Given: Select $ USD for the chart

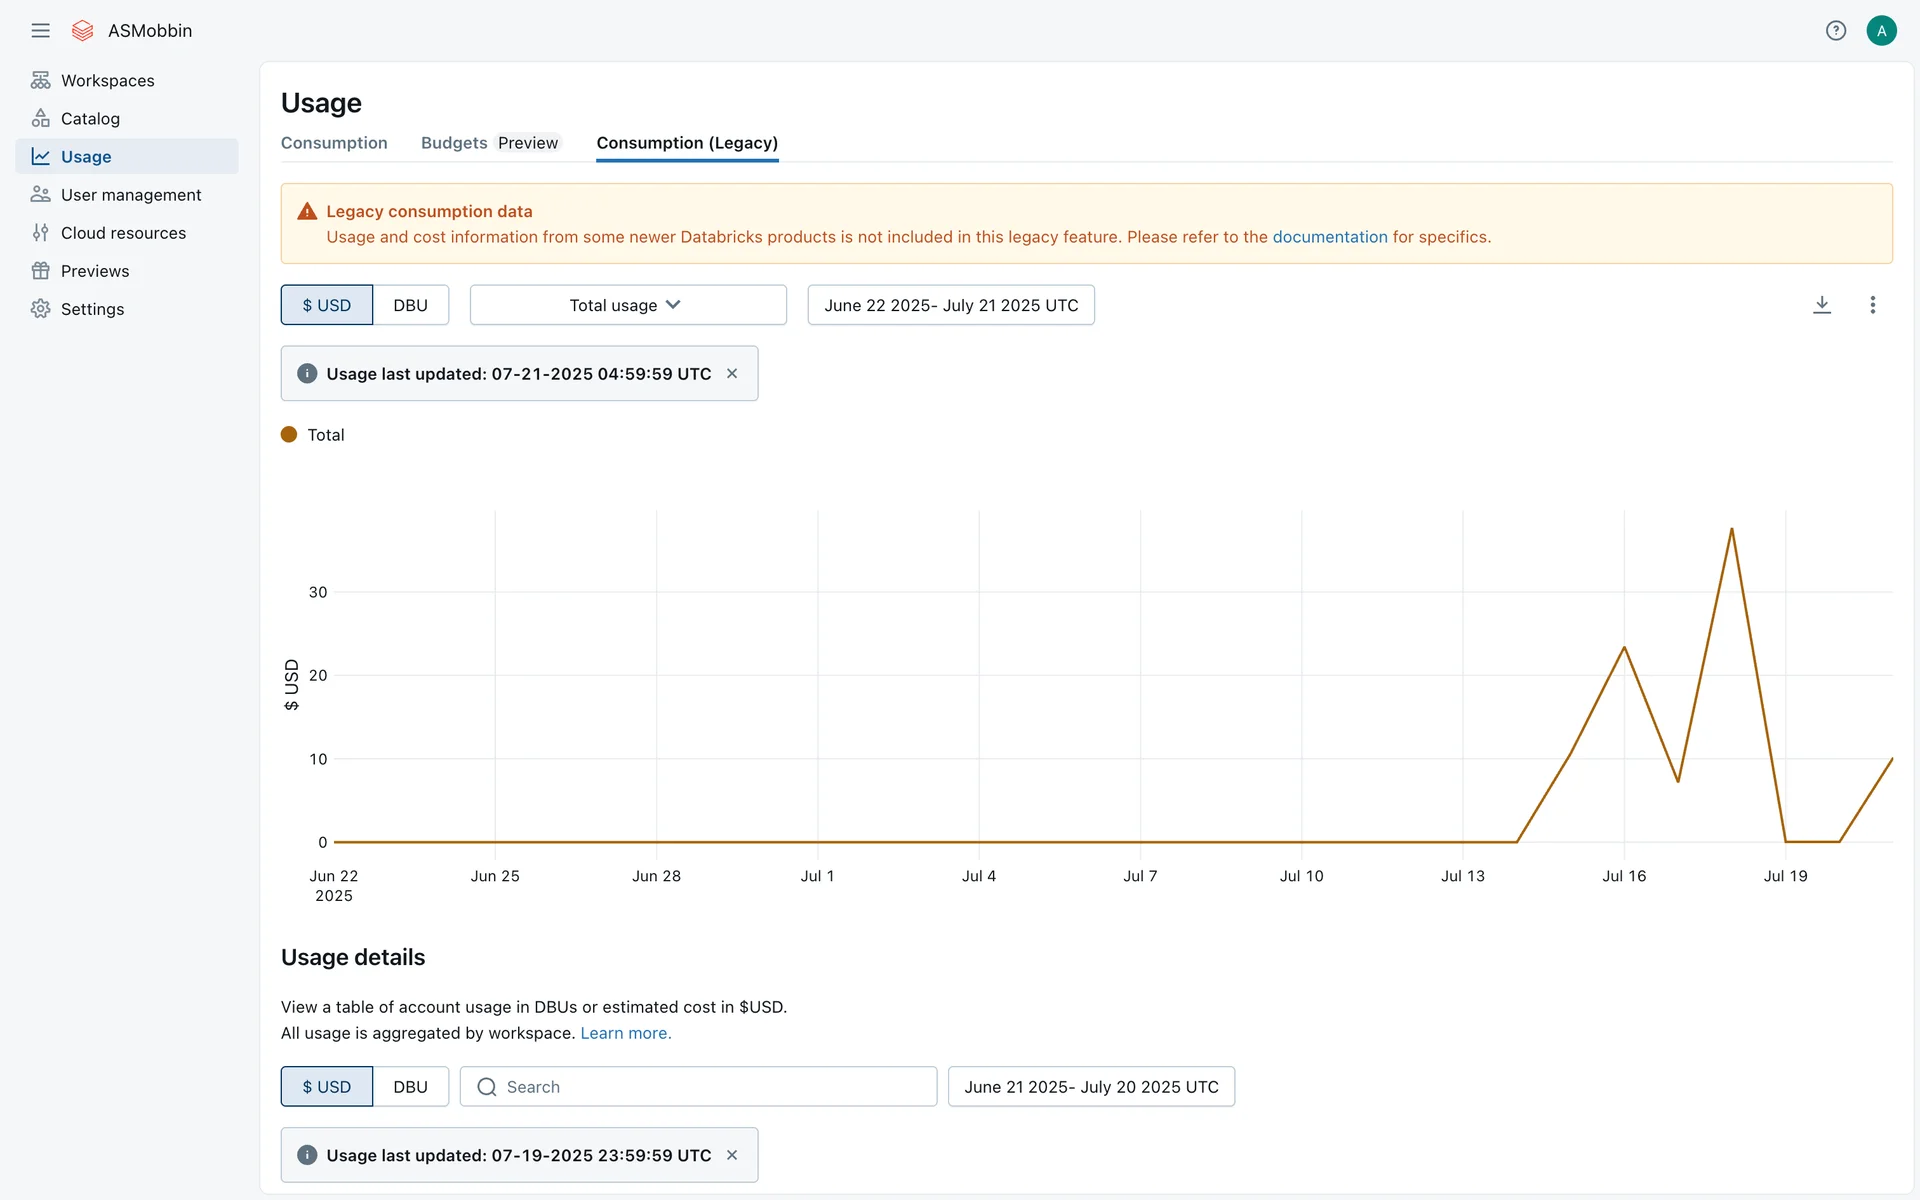Looking at the screenshot, I should coord(327,305).
